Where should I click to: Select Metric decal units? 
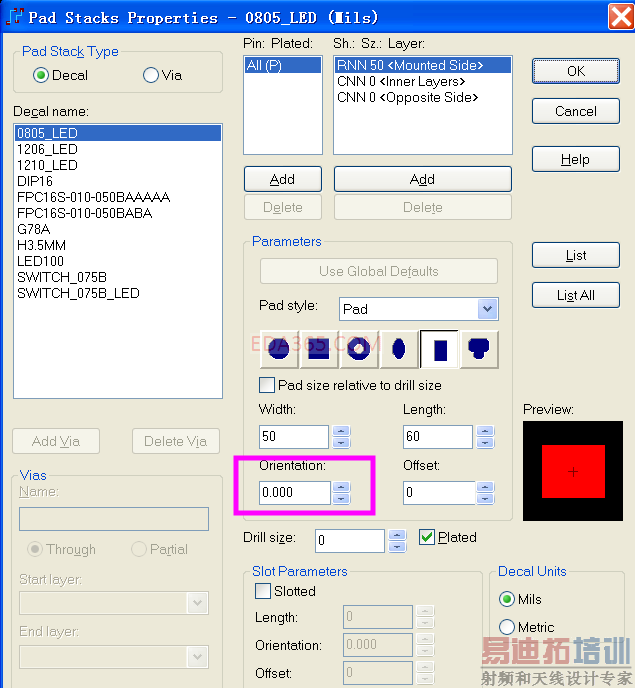(x=507, y=627)
